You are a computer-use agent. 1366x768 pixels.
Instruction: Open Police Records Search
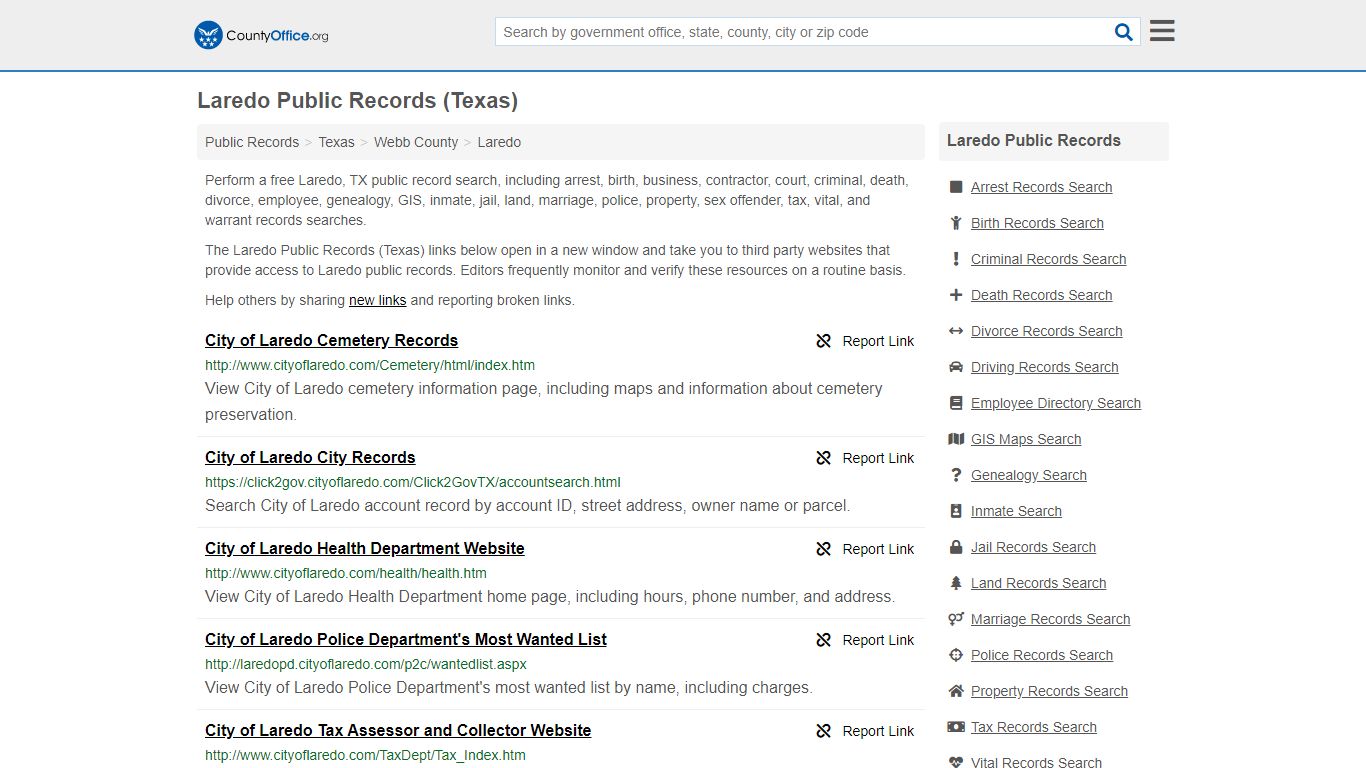click(1041, 655)
